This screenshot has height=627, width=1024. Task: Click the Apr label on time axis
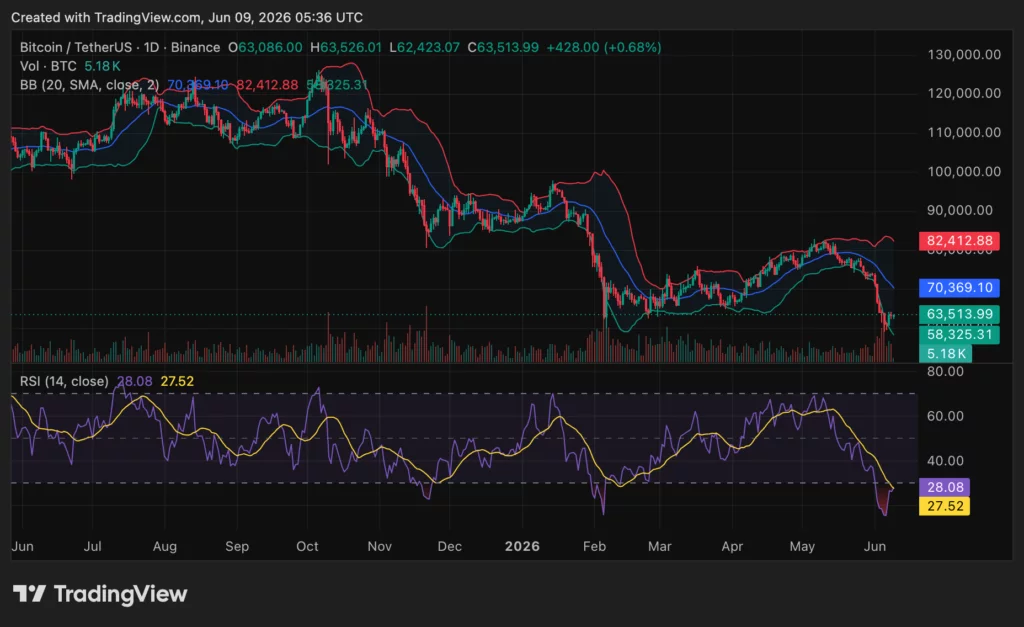point(732,546)
